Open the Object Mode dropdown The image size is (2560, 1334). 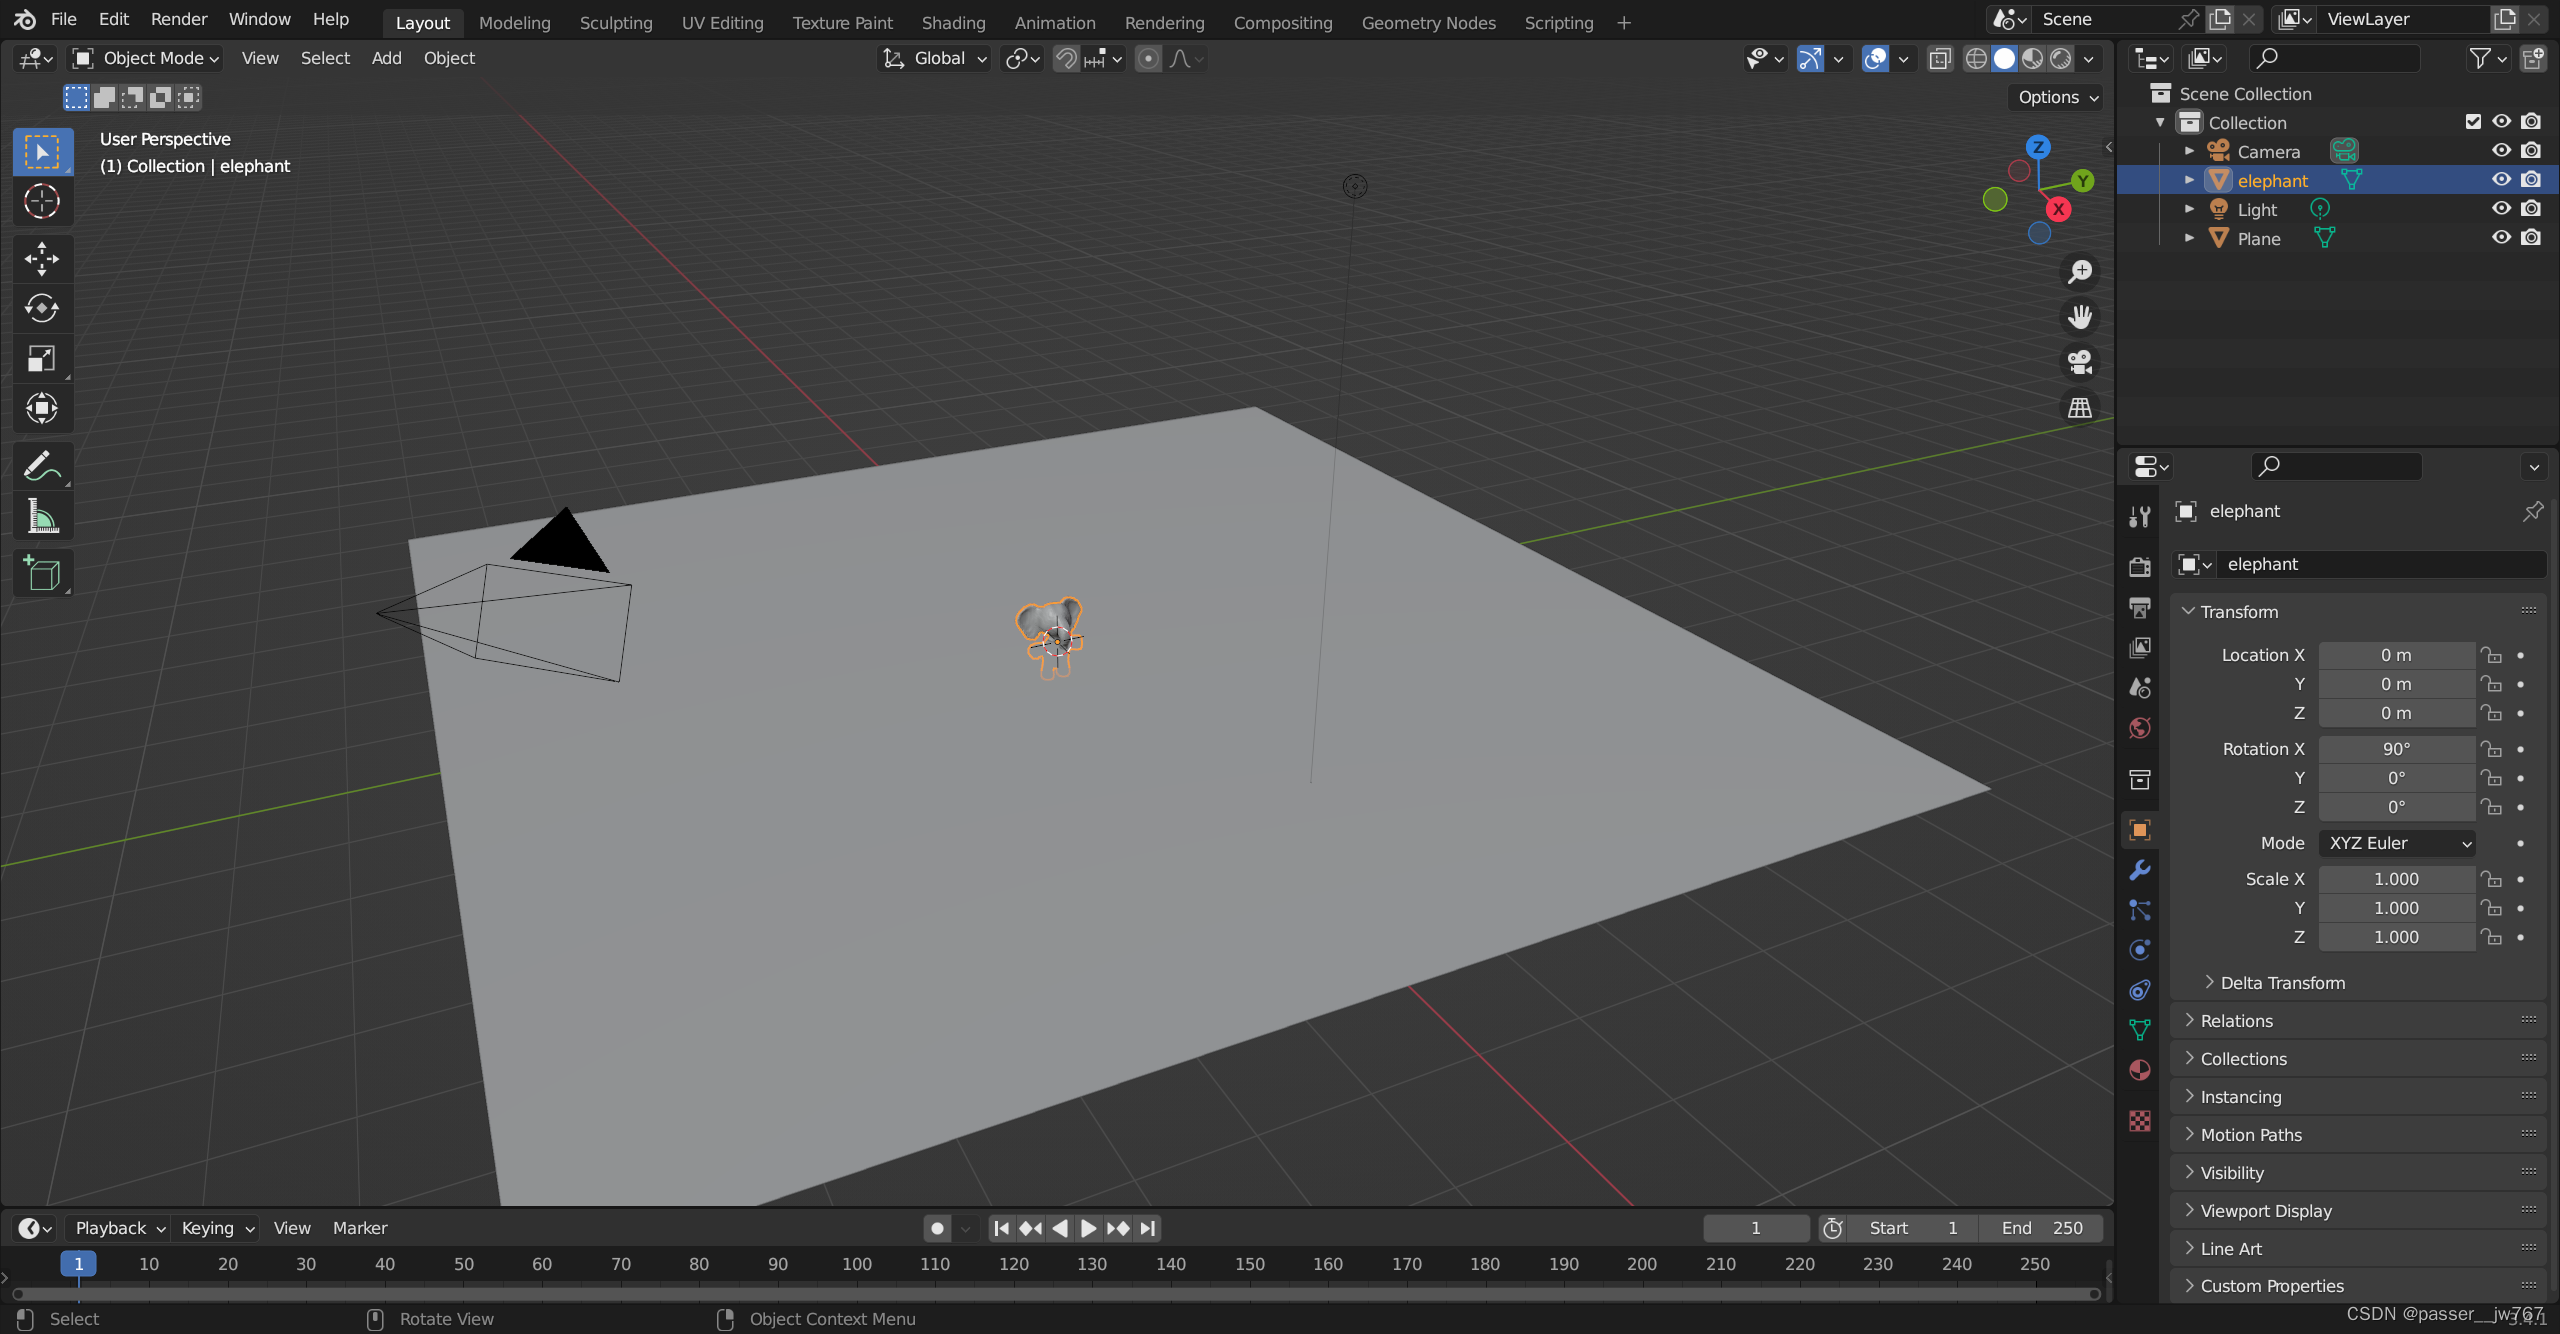pyautogui.click(x=146, y=59)
